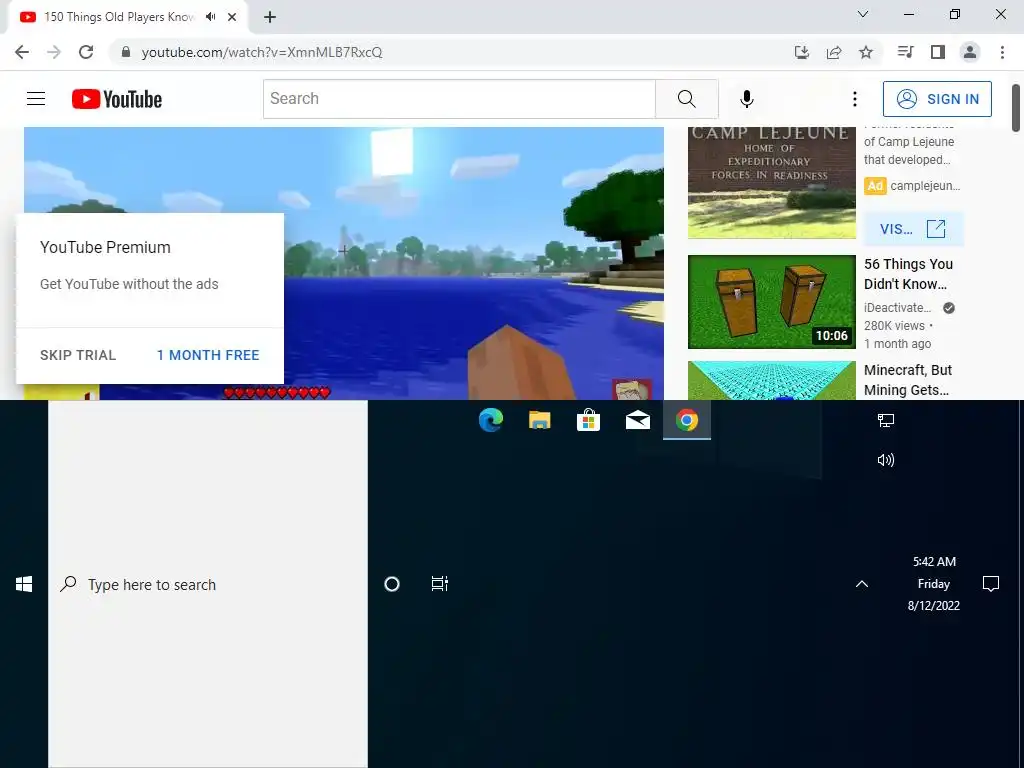Open Chrome's three-dot menu
The image size is (1024, 768).
[x=1002, y=52]
